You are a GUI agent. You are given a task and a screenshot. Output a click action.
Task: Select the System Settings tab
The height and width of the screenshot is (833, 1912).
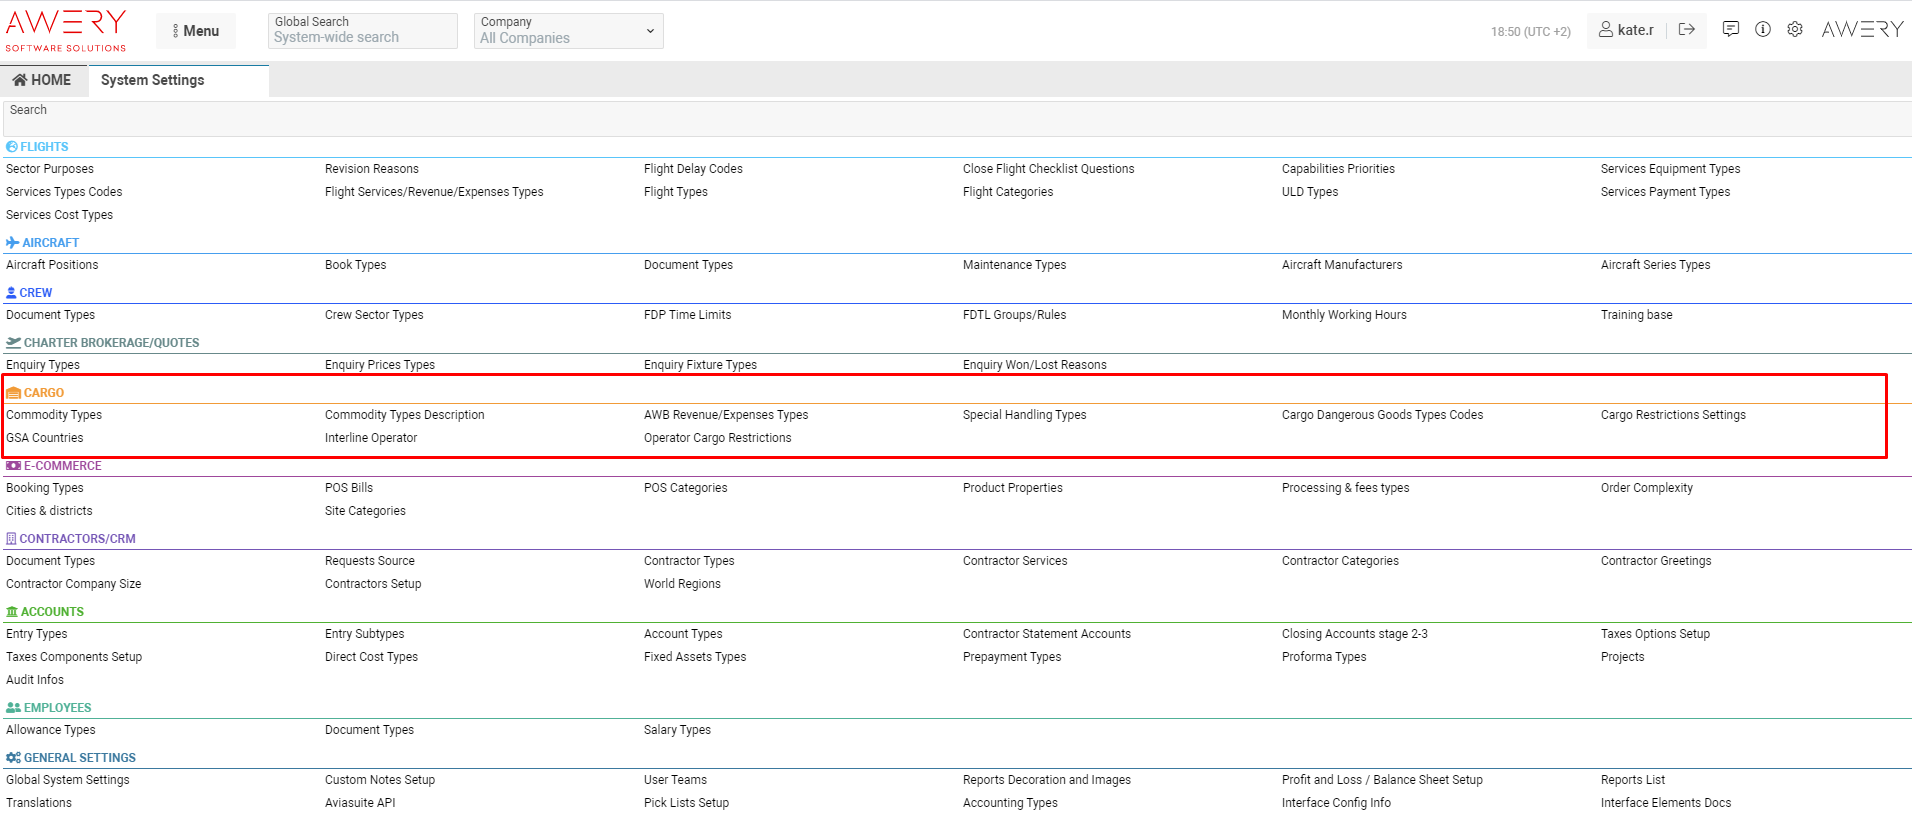(x=153, y=80)
